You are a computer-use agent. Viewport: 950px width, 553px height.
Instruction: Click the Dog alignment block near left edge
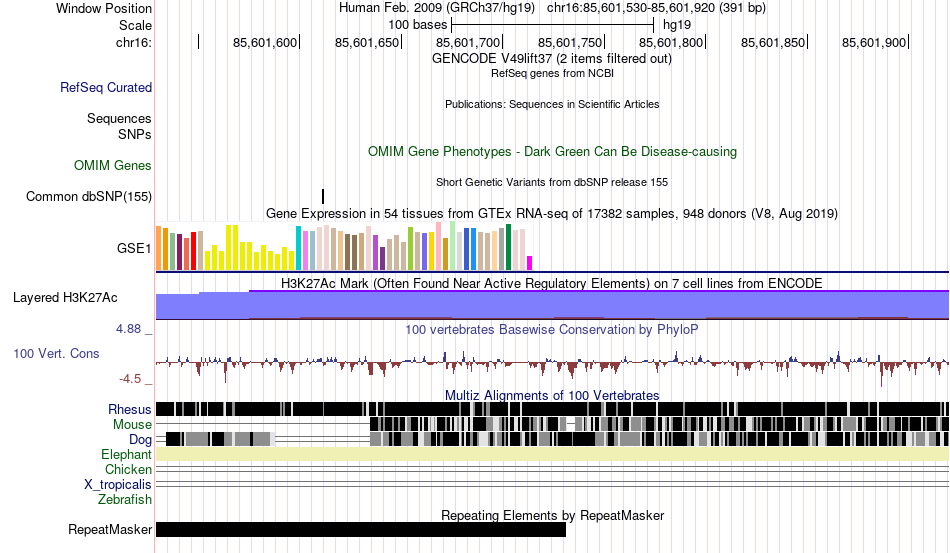[219, 439]
